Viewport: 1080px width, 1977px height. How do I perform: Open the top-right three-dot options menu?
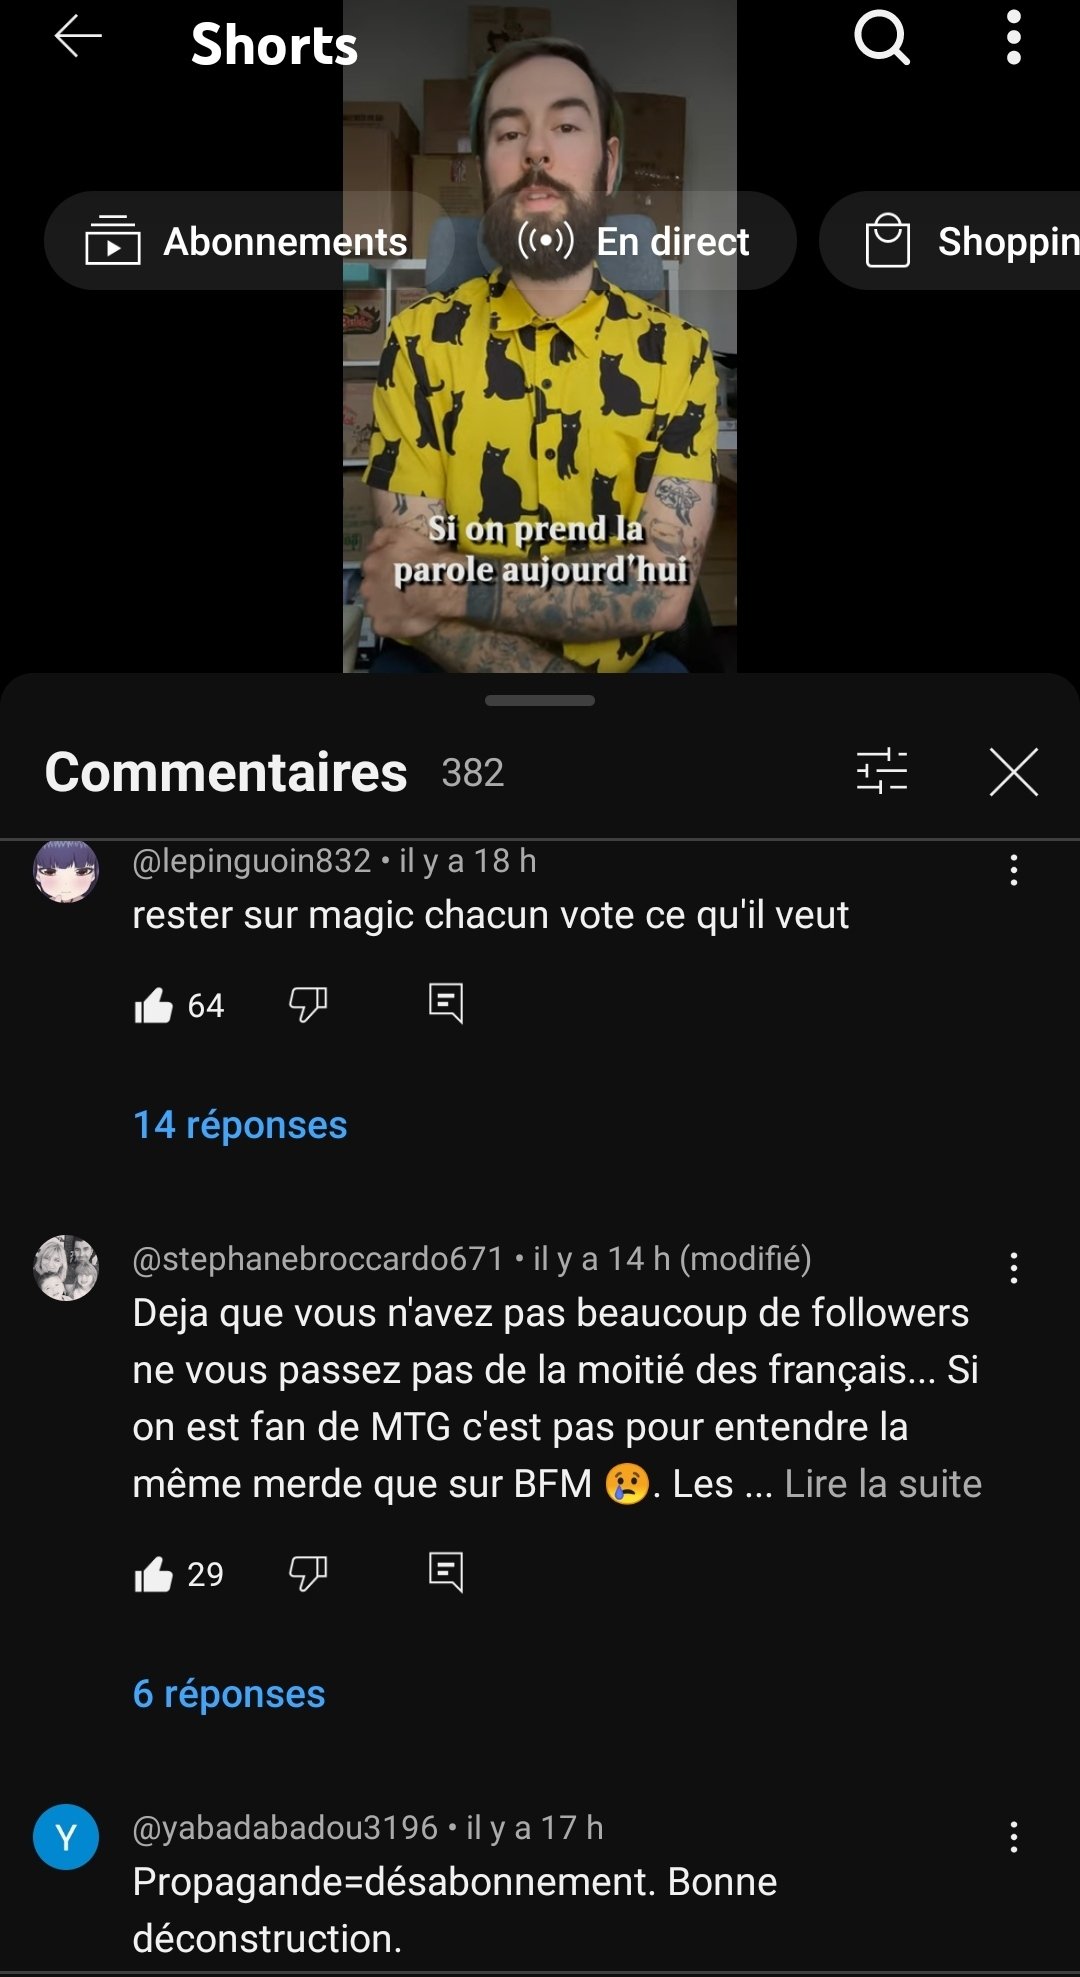coord(1013,38)
